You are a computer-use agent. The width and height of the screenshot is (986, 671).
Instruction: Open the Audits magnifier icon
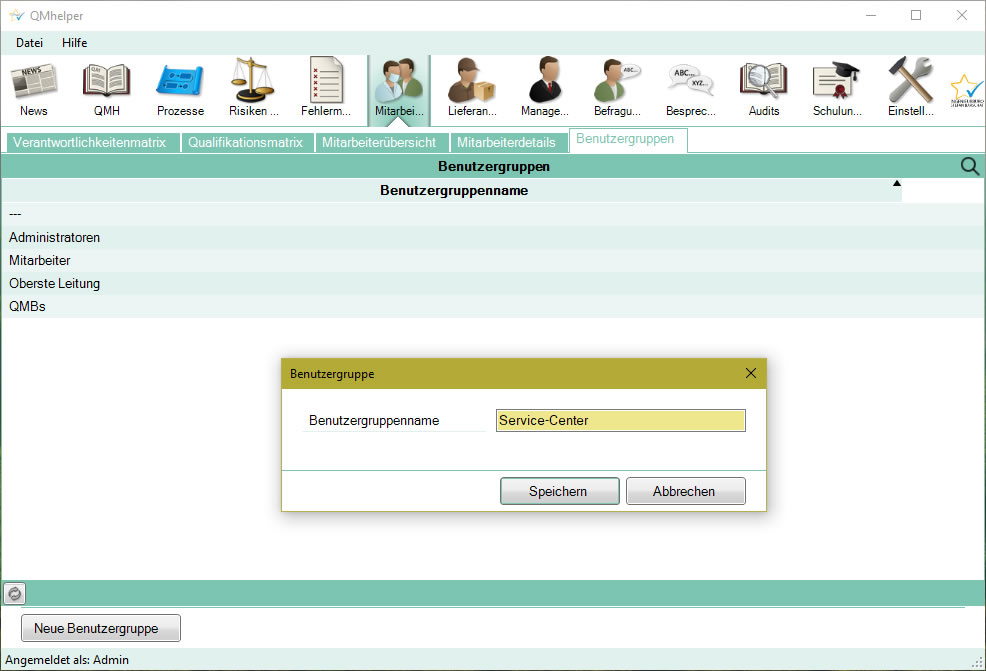[763, 88]
